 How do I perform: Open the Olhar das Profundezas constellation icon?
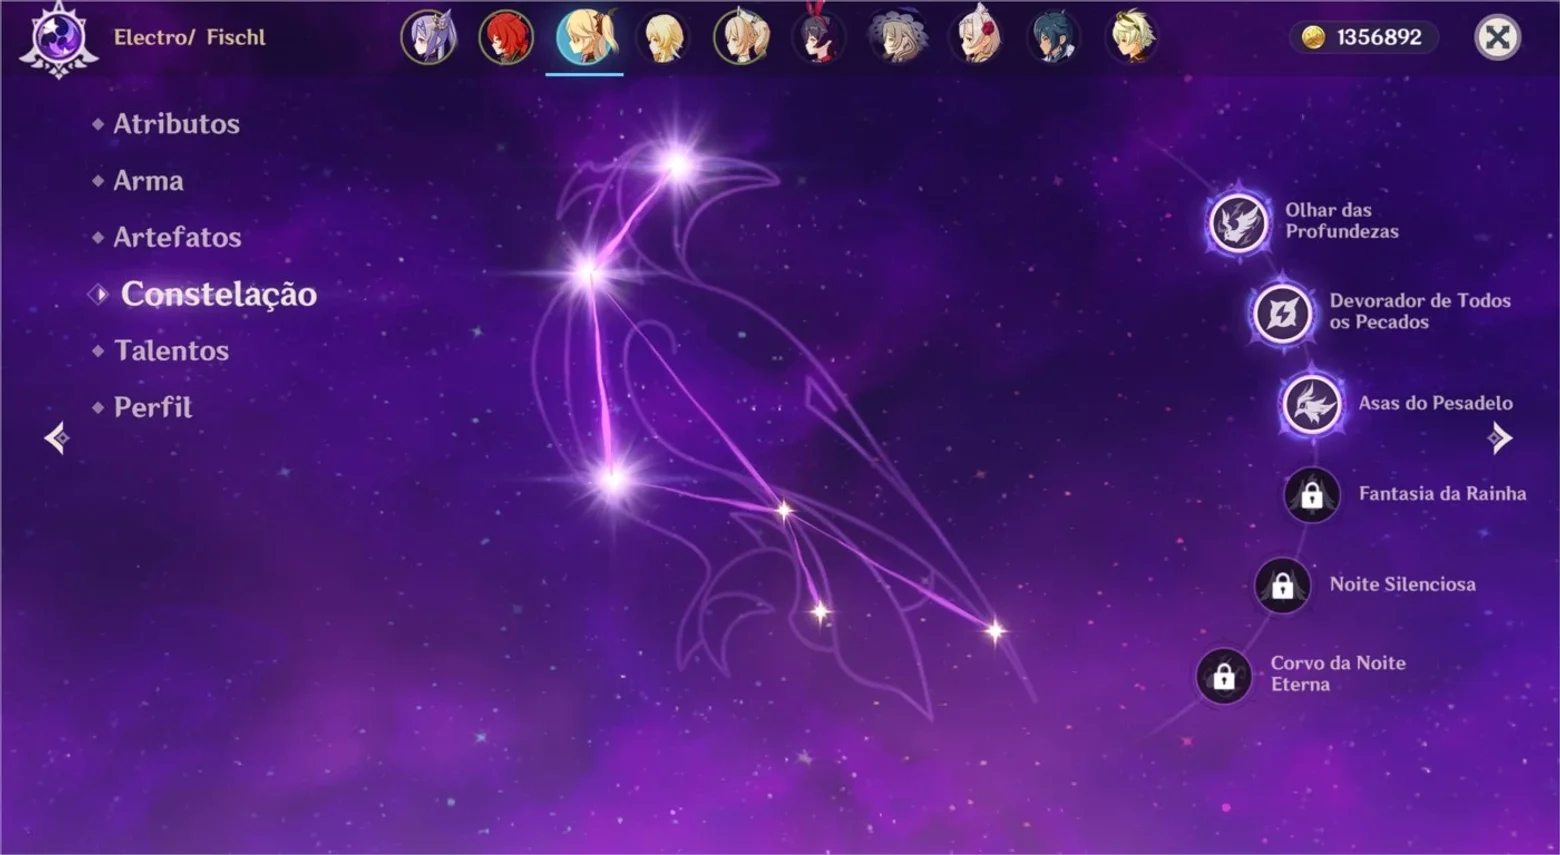1238,221
